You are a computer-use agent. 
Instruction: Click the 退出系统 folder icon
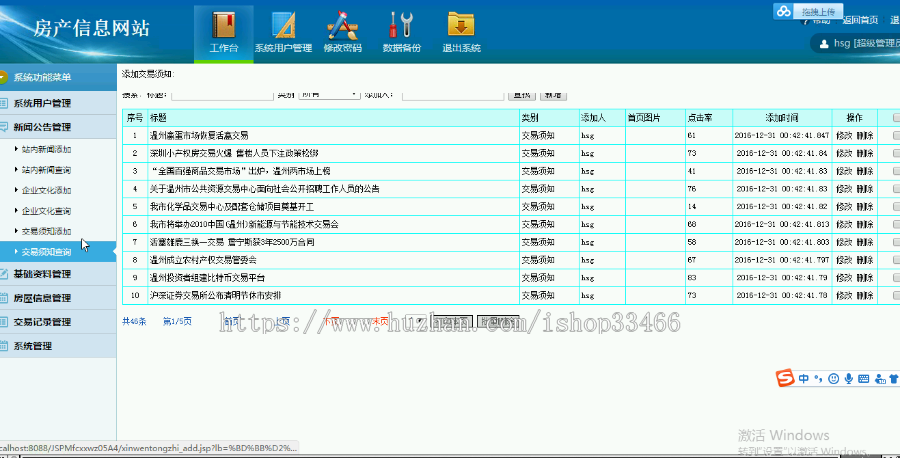[461, 25]
